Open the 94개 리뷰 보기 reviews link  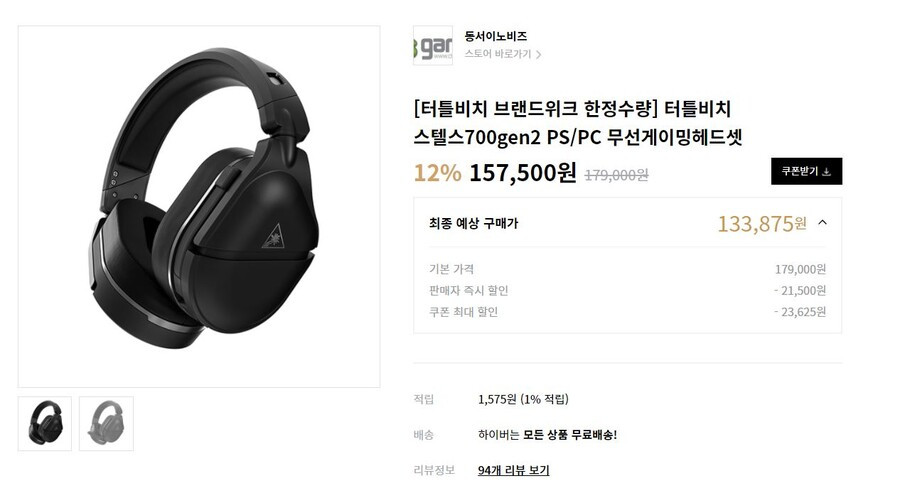[513, 470]
